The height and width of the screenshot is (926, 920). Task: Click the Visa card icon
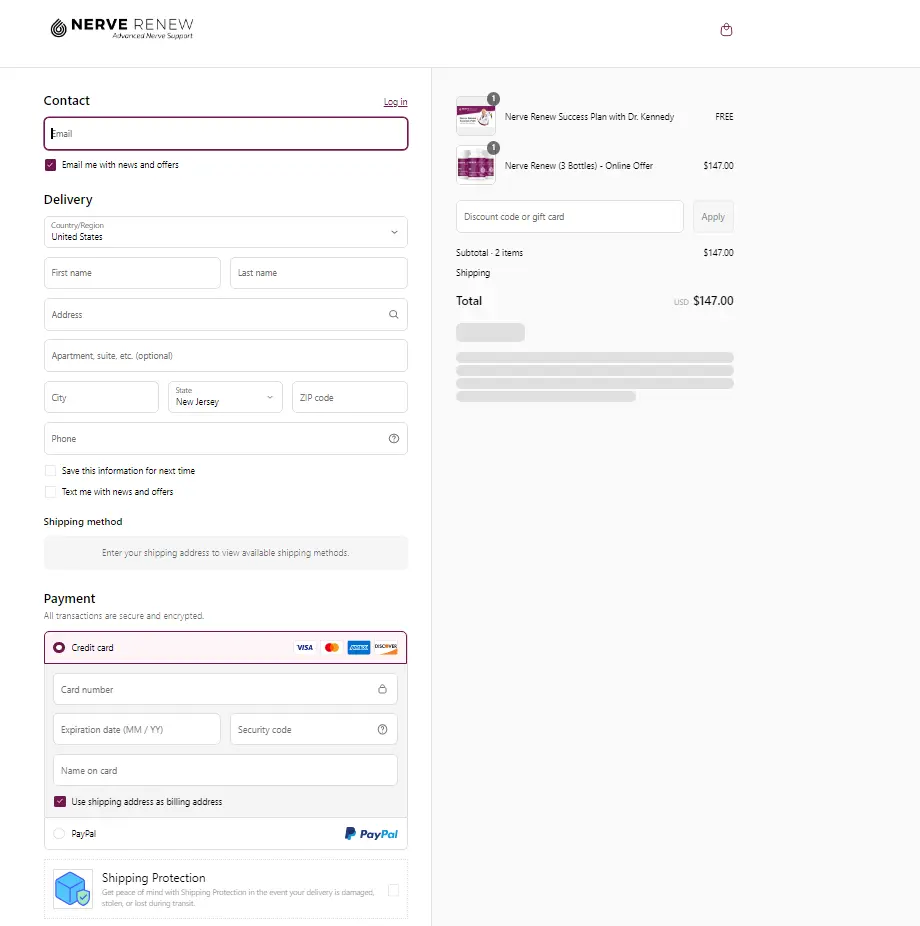point(304,647)
